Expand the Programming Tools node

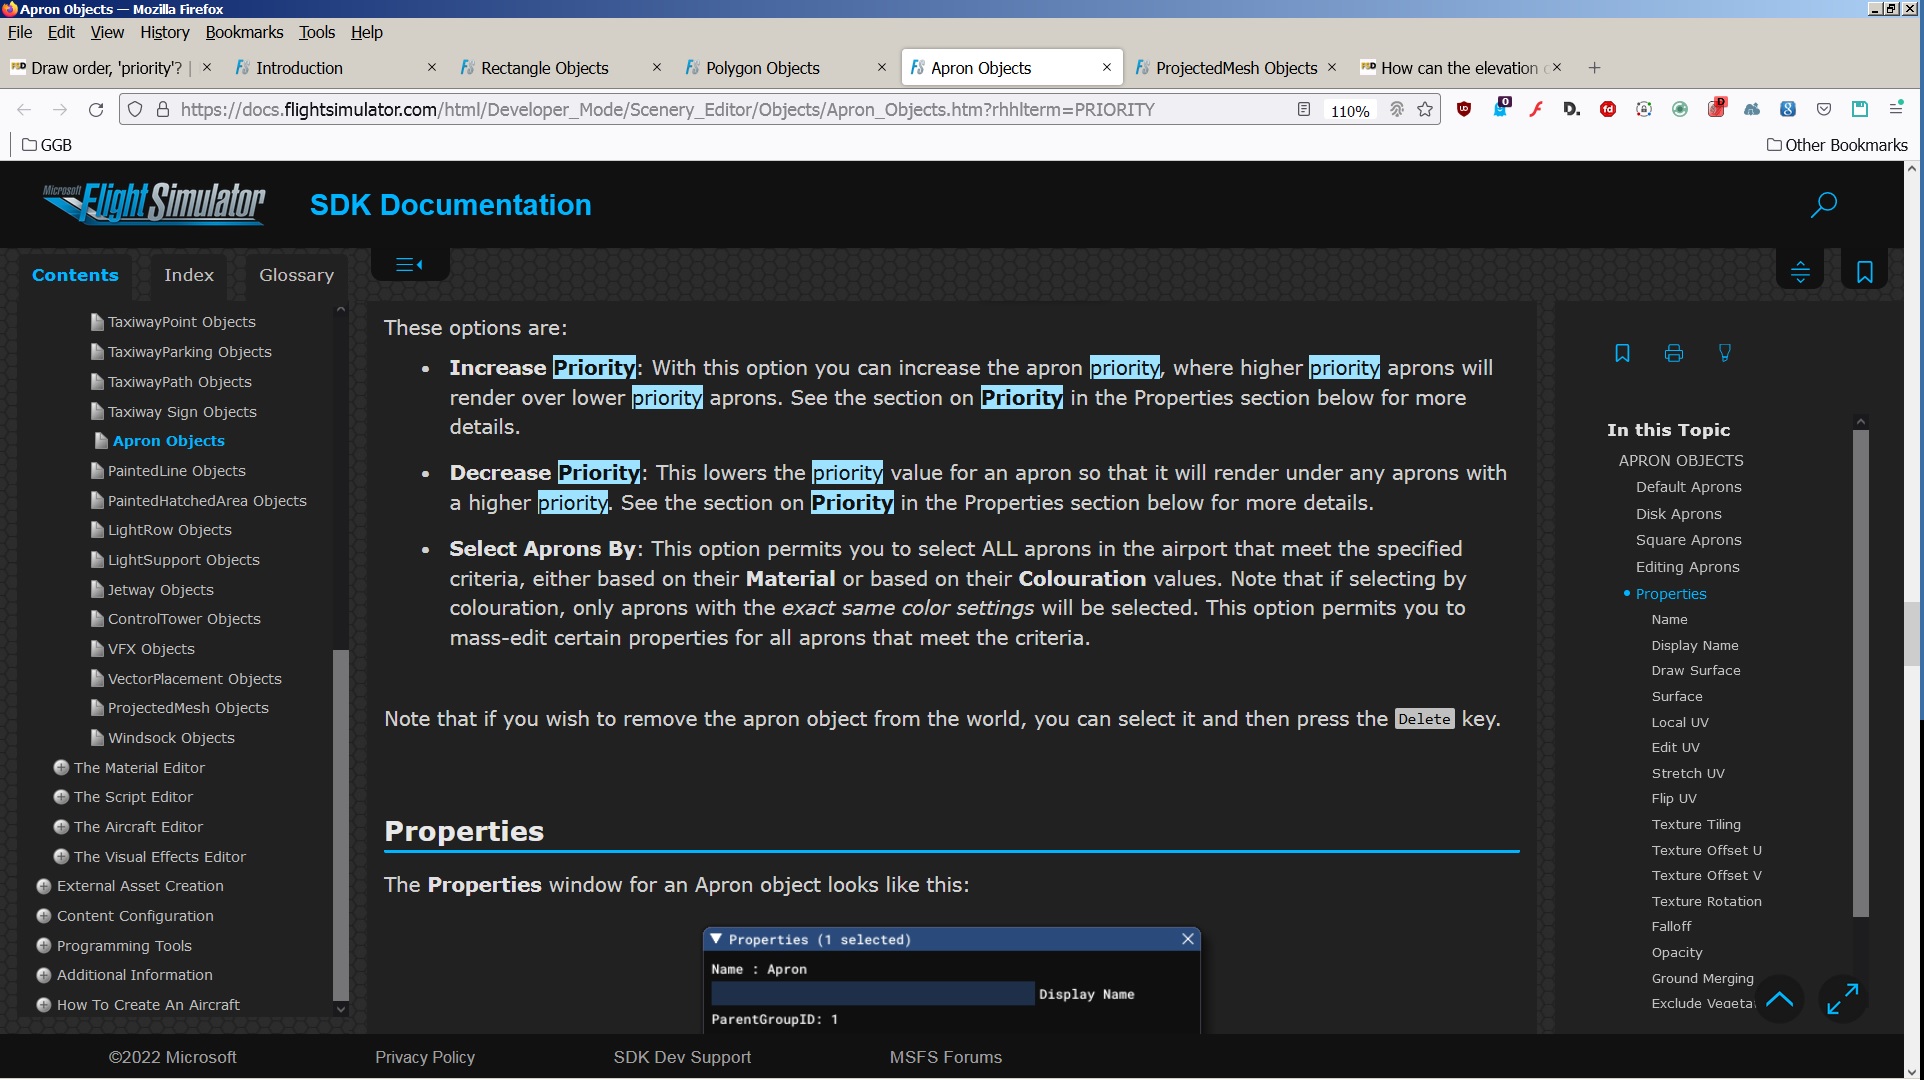pyautogui.click(x=44, y=946)
